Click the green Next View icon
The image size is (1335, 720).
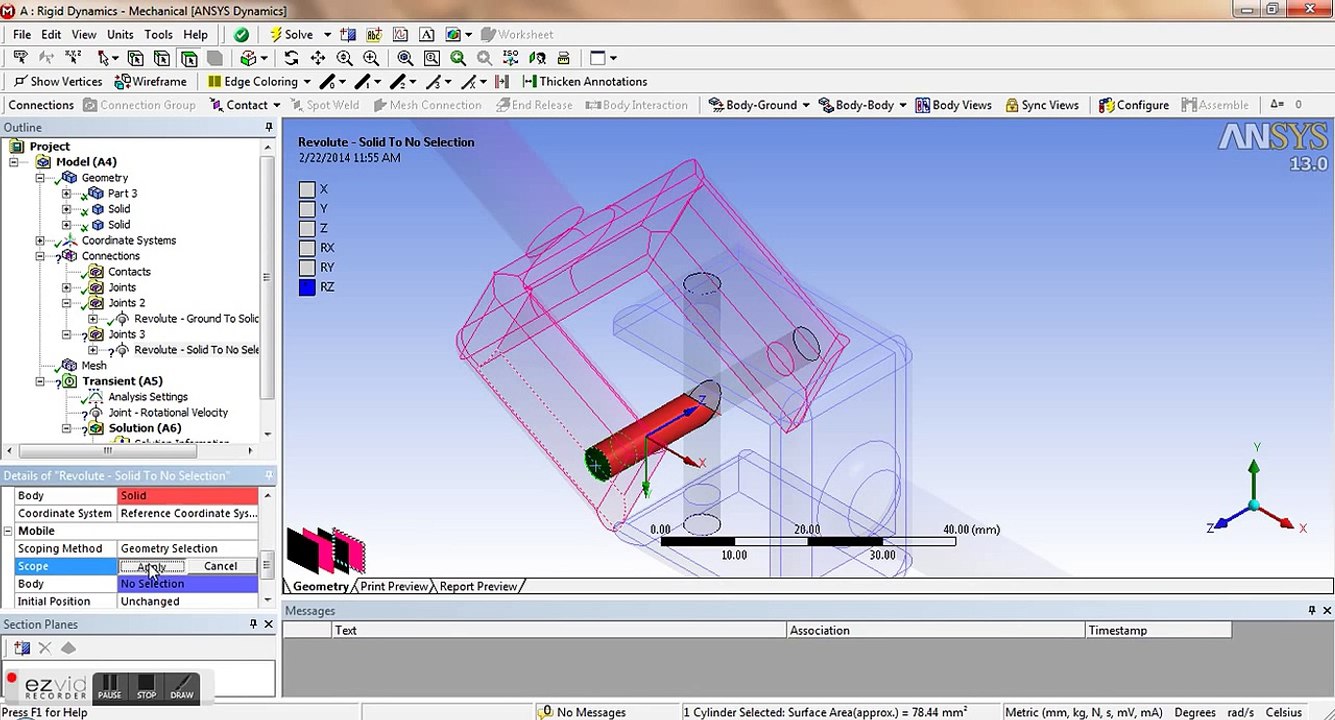pyautogui.click(x=458, y=58)
